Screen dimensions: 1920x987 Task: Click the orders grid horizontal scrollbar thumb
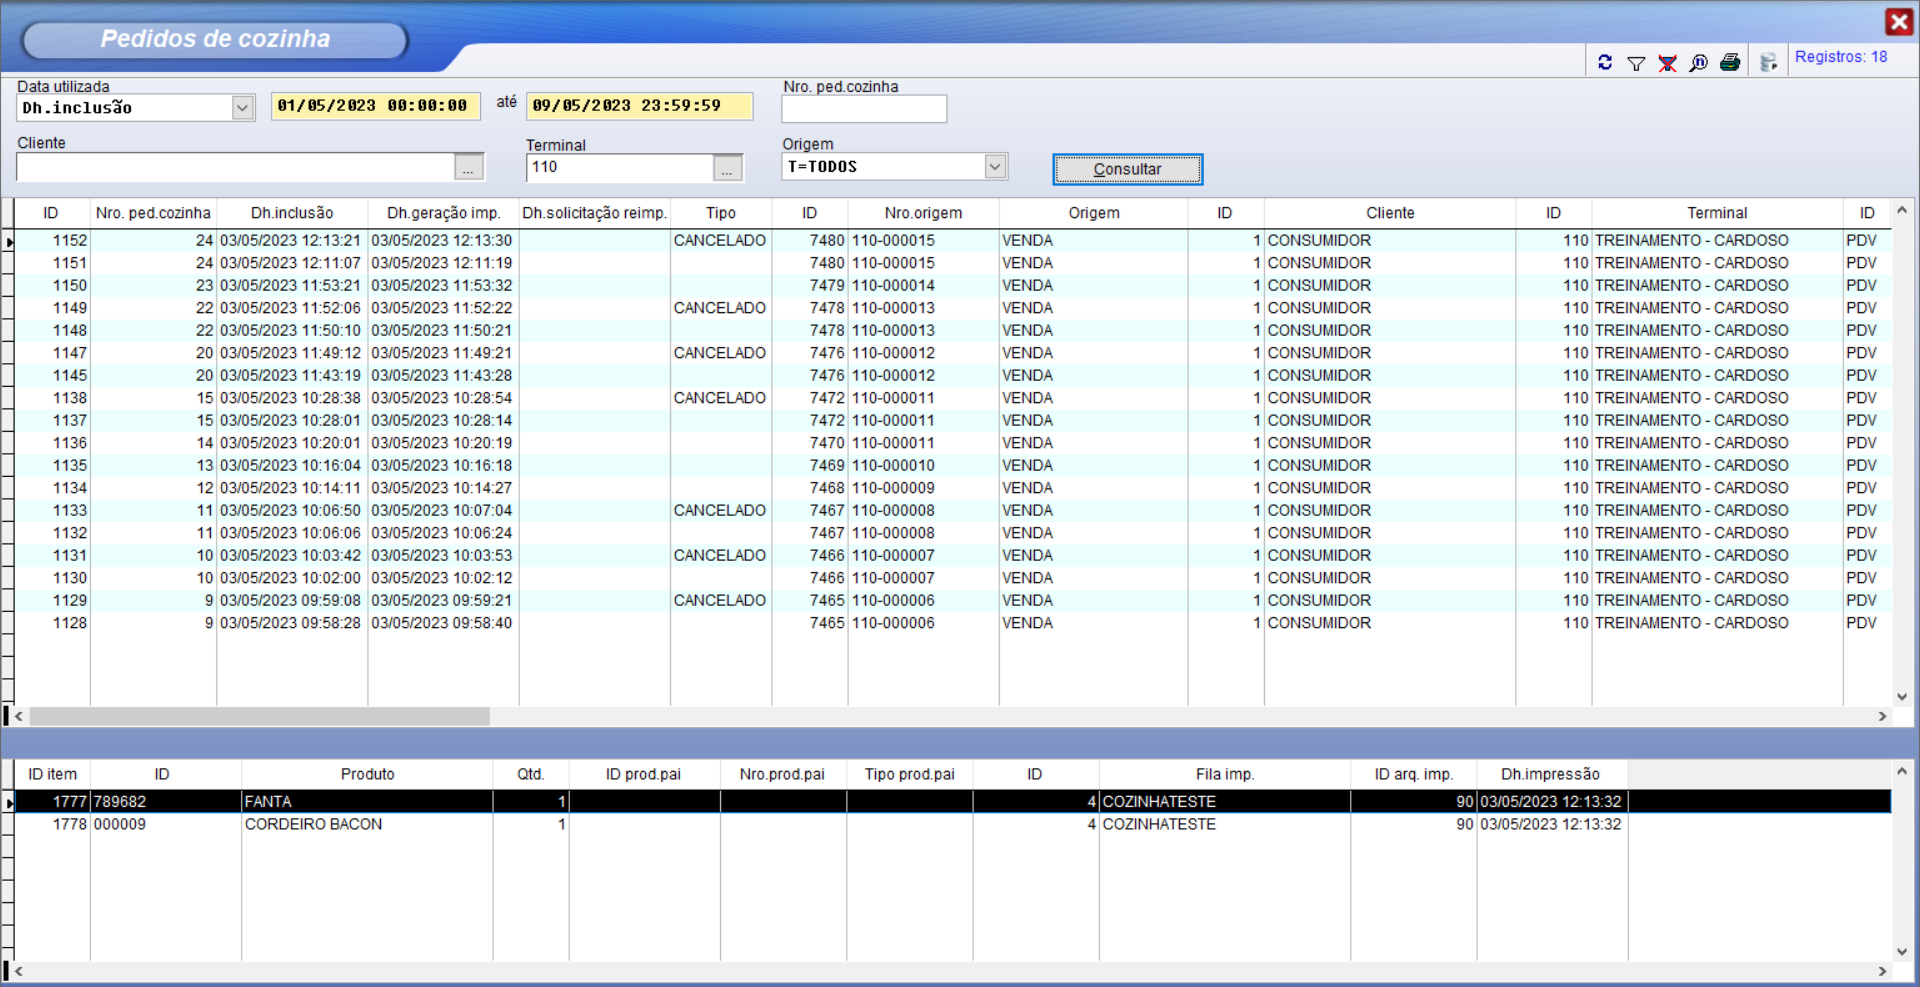coord(259,717)
